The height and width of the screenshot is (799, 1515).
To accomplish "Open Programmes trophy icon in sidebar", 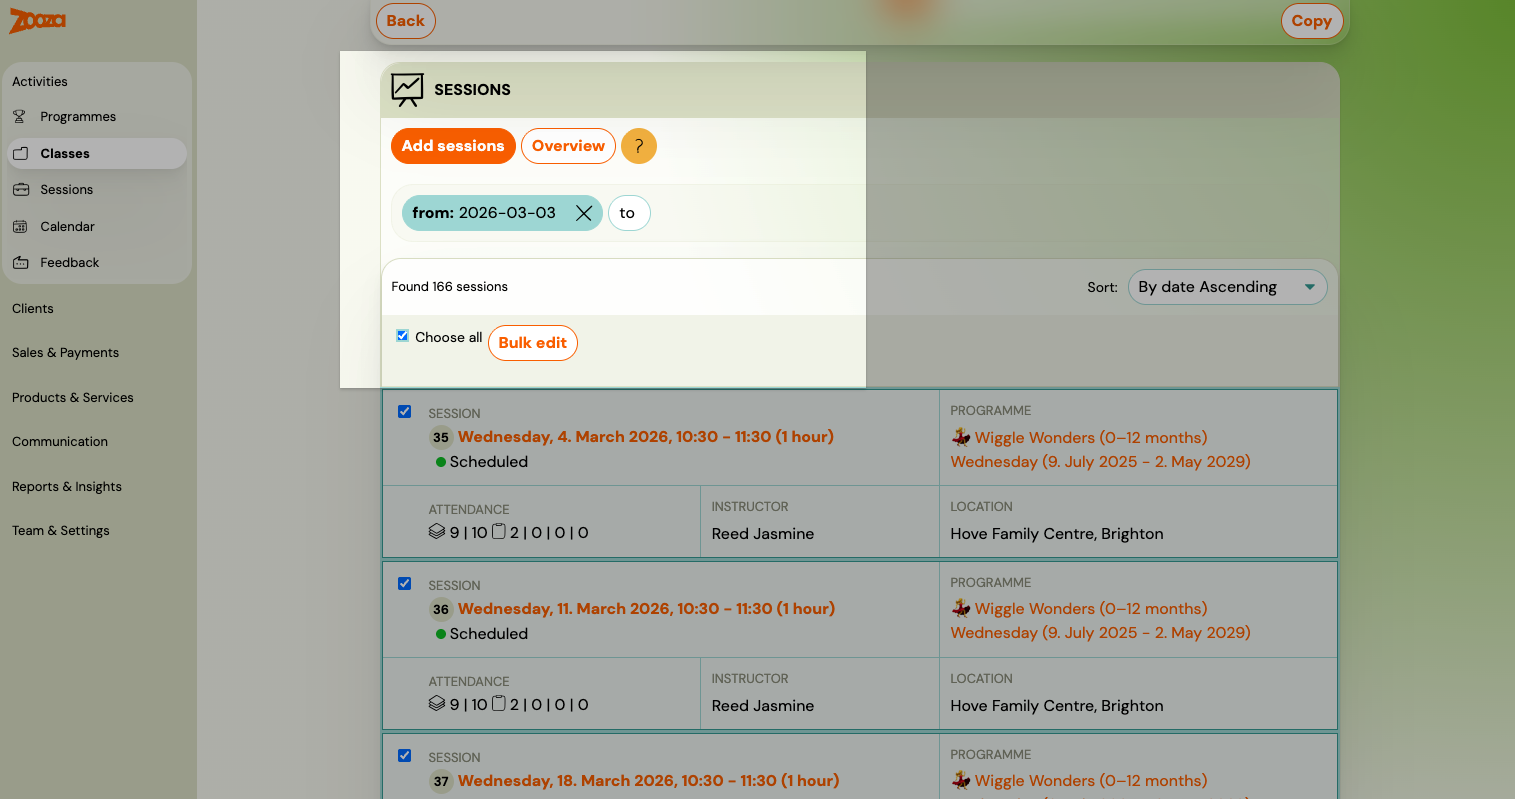I will [x=20, y=117].
